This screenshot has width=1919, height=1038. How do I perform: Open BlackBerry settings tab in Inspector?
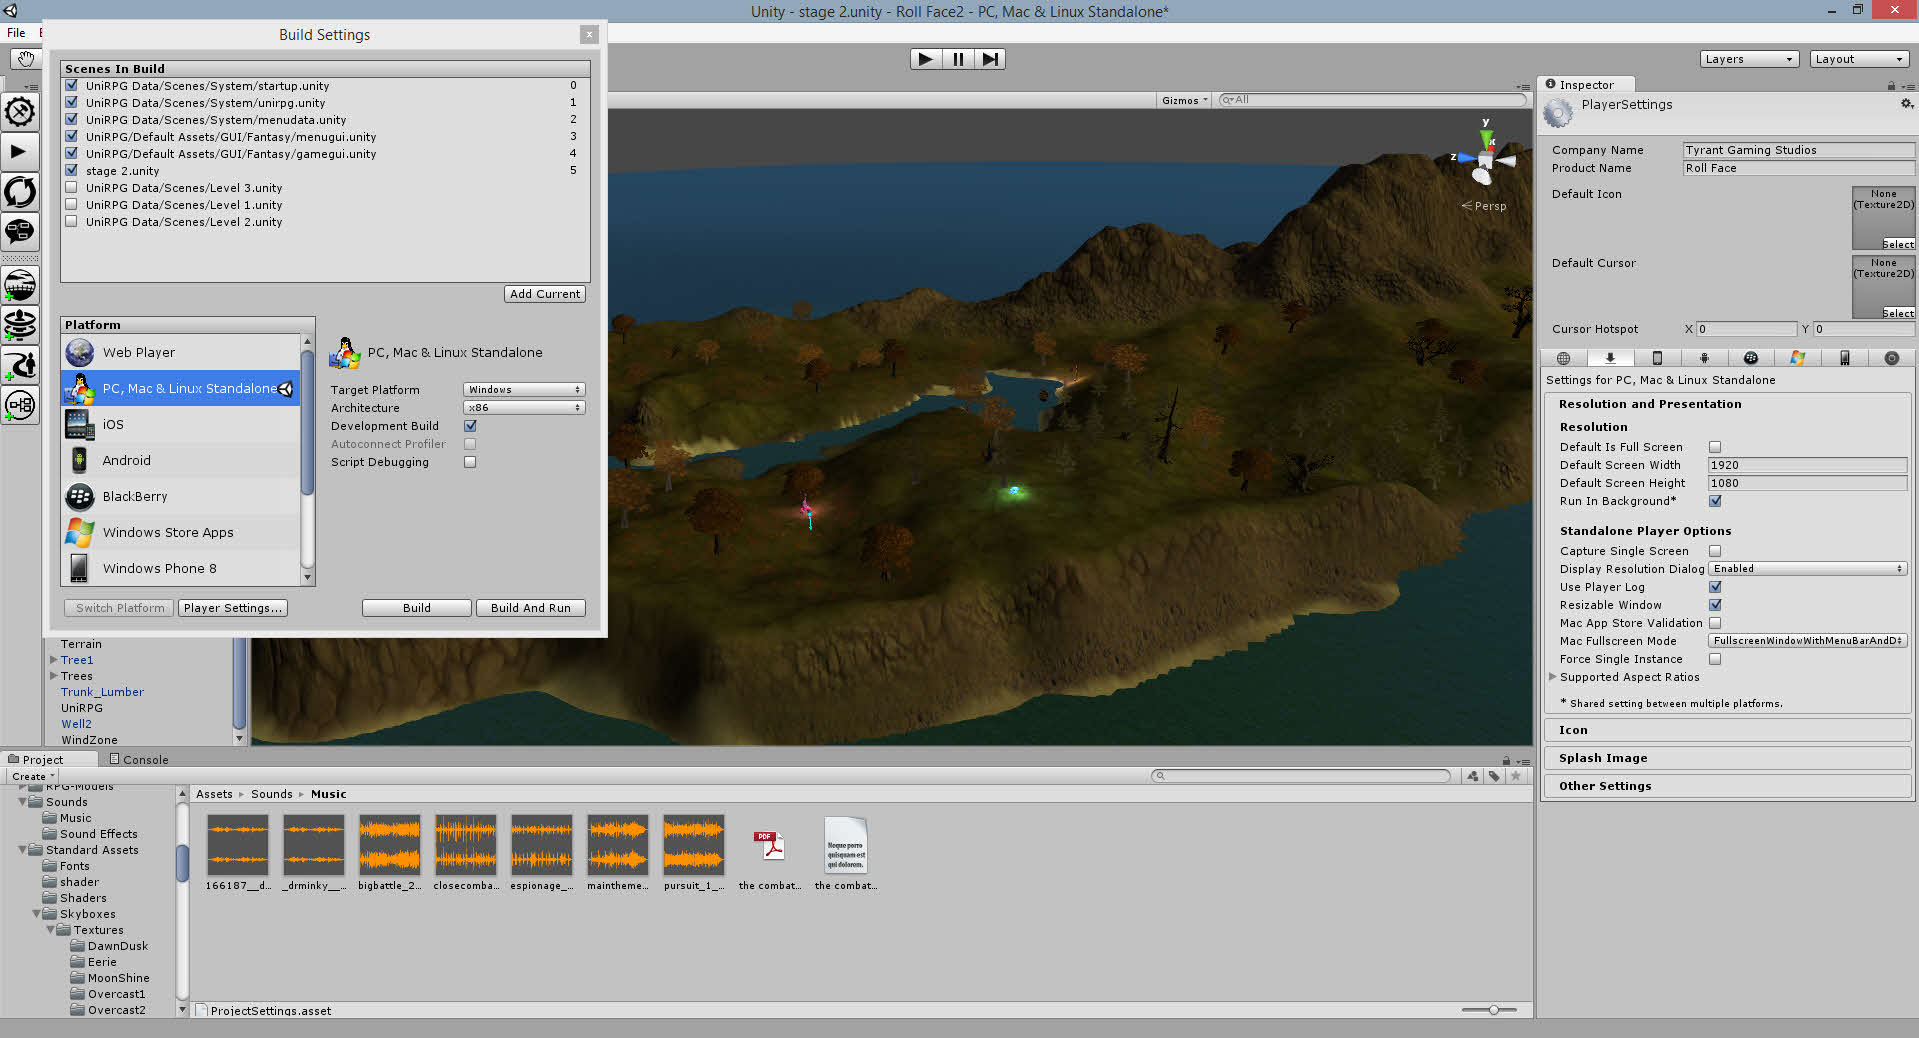(1751, 358)
